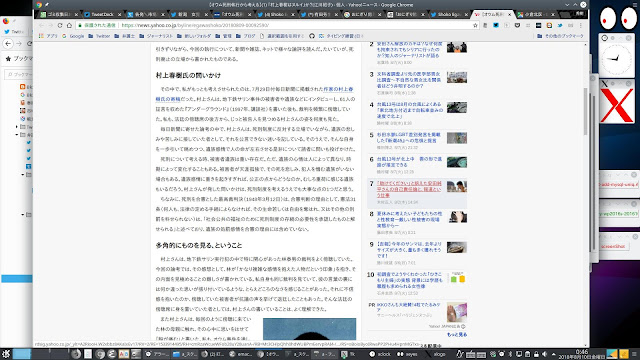Open その他のブックマーク folder
The width and height of the screenshot is (640, 360).
pos(560,36)
